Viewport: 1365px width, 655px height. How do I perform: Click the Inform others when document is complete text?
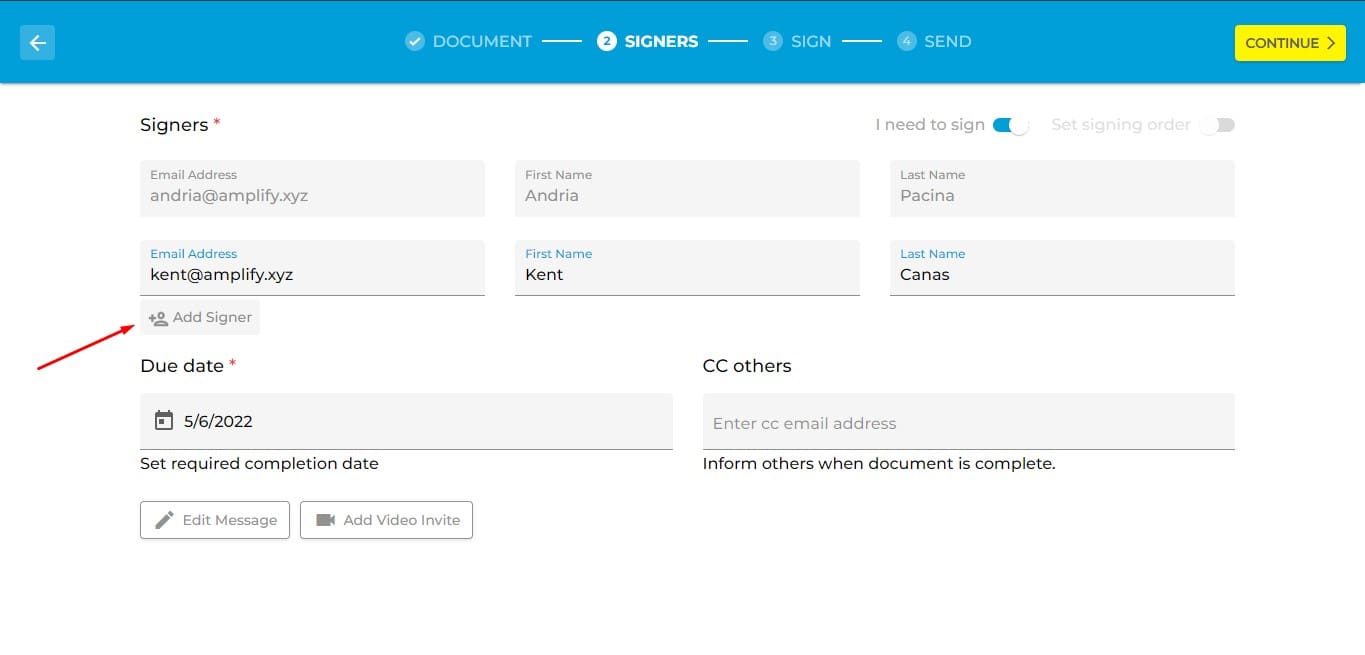[879, 464]
